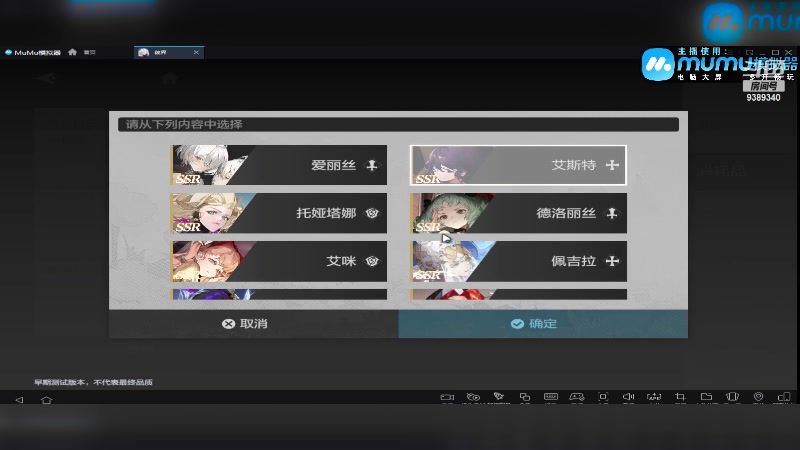Click the screenshot crop tool
This screenshot has height=450, width=800.
point(680,396)
